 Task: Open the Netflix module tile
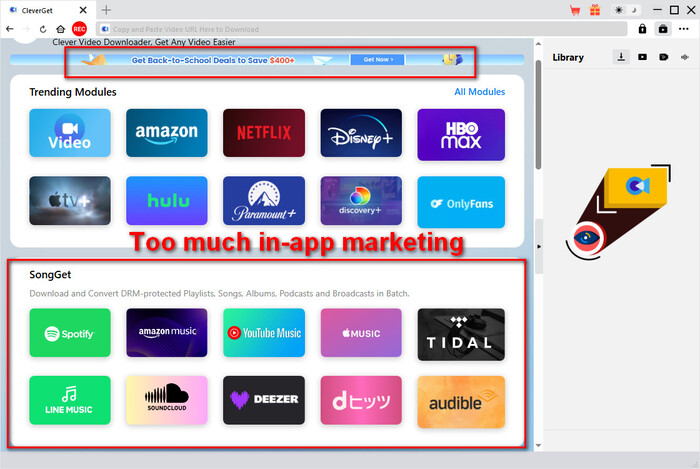click(x=264, y=133)
